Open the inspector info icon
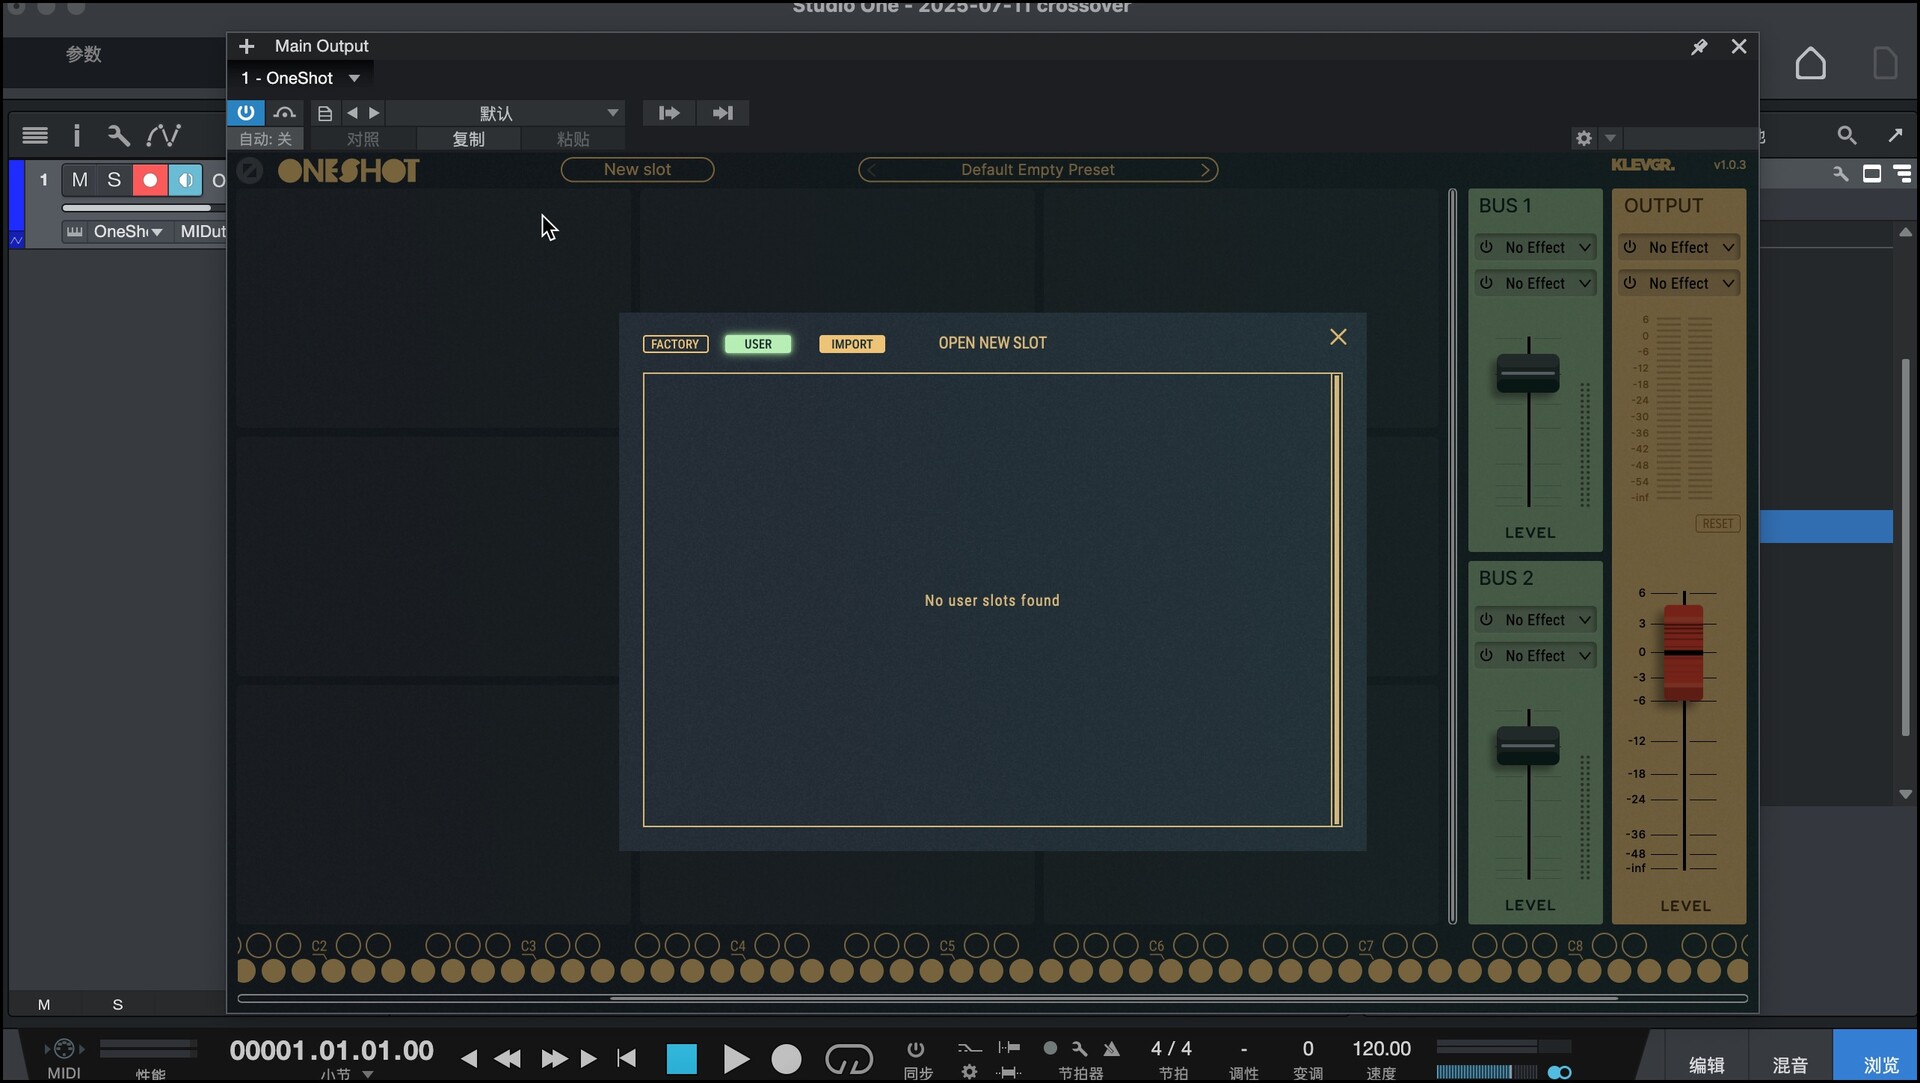Image resolution: width=1920 pixels, height=1083 pixels. tap(77, 135)
